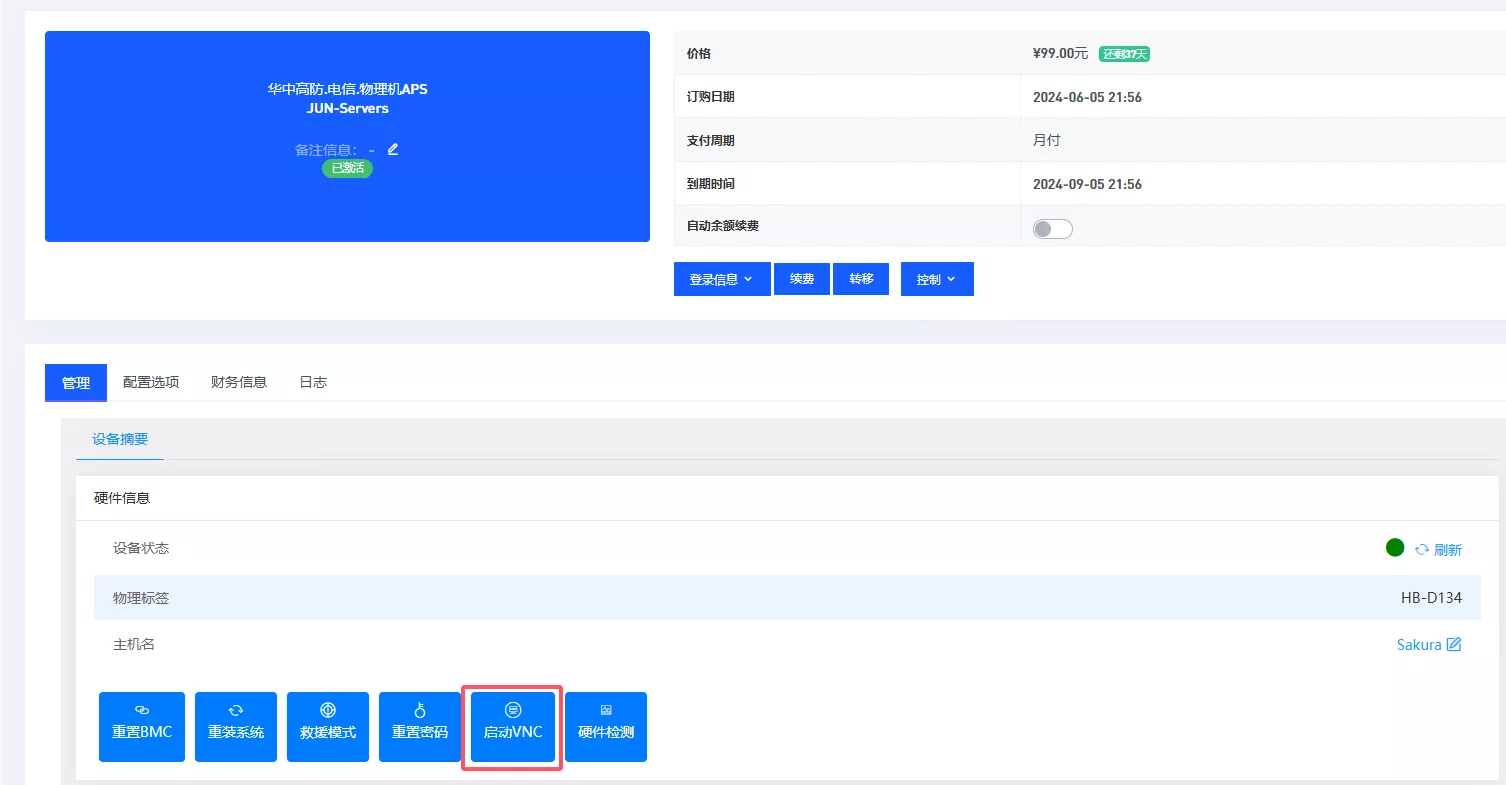Screen dimensions: 1506x785
Task: Open the 财务信息 tab
Action: [239, 382]
